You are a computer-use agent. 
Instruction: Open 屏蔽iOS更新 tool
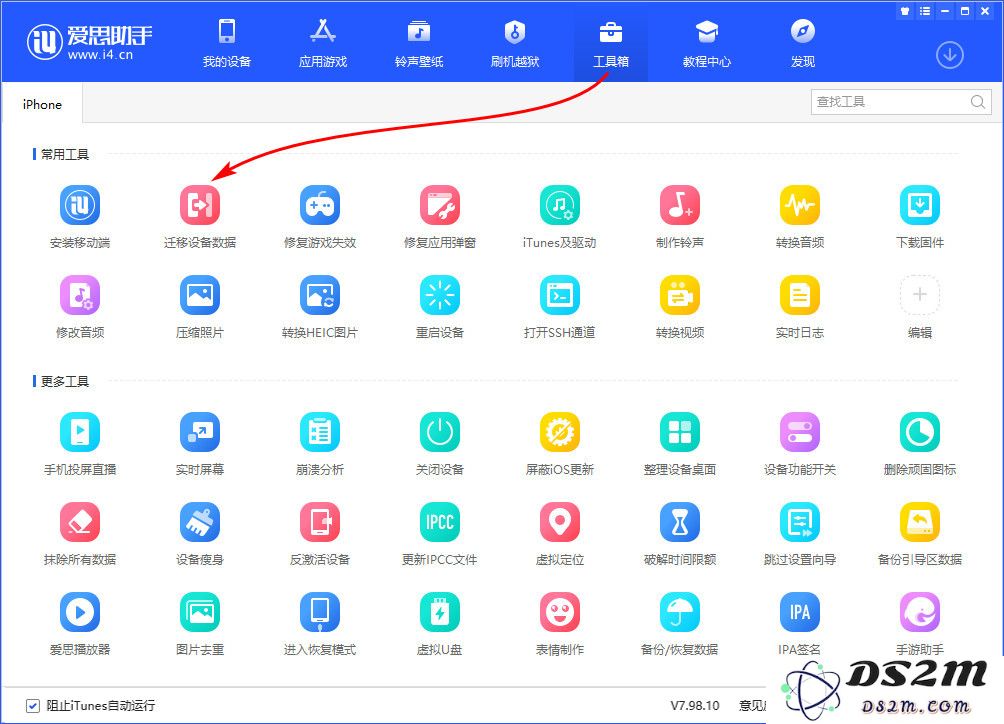point(560,432)
